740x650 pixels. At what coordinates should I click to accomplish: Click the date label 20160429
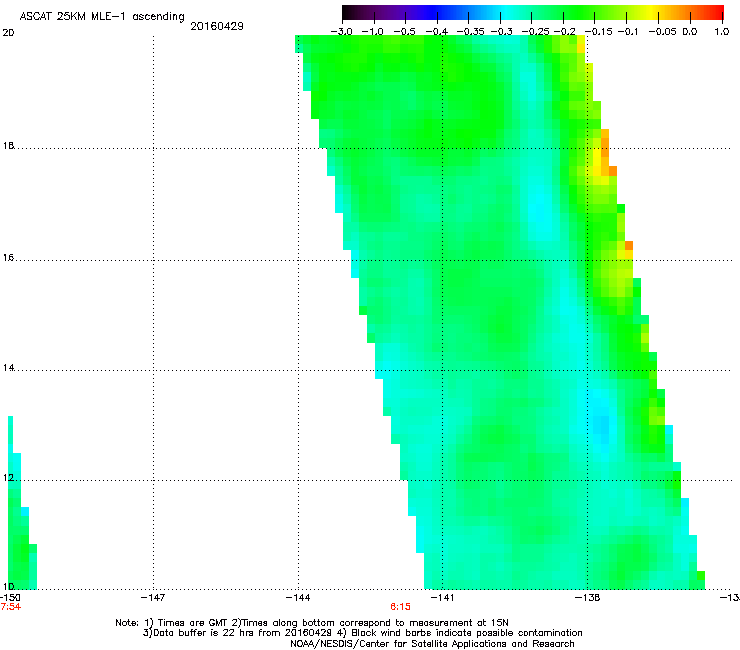[x=217, y=26]
